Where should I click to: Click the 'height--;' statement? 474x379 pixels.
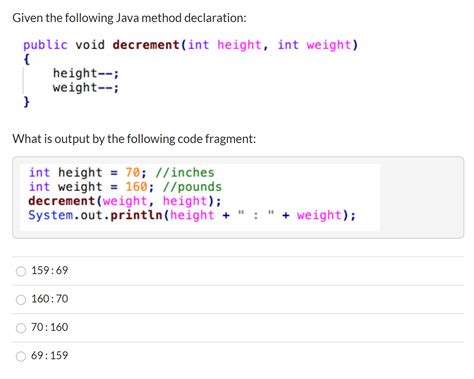(86, 73)
